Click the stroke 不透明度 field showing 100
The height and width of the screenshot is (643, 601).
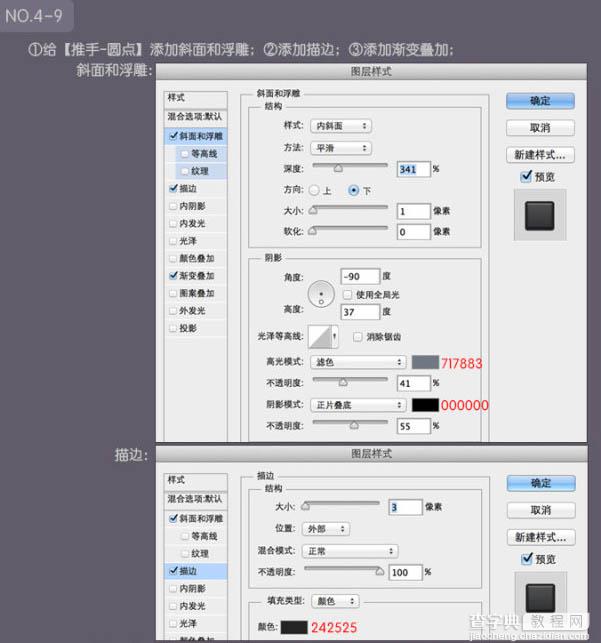click(405, 572)
